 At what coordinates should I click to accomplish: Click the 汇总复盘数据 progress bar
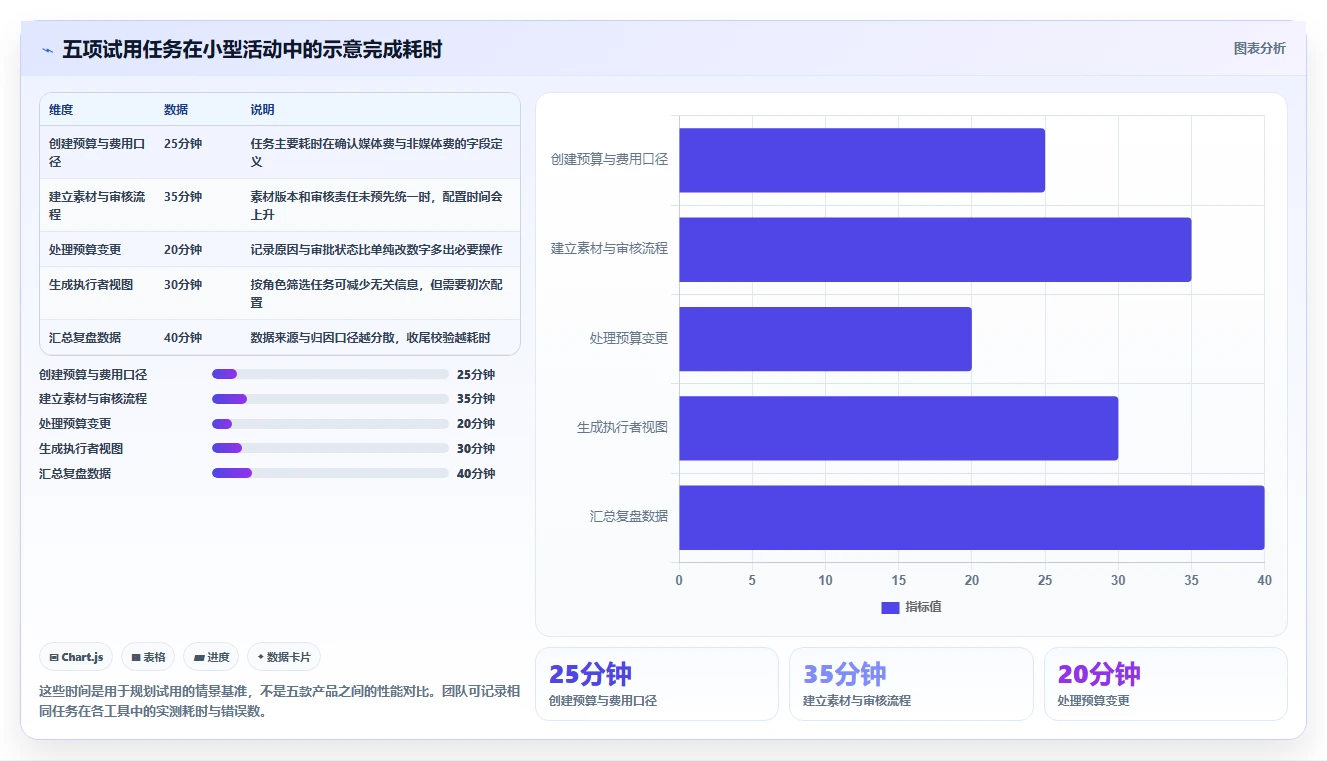pos(330,473)
